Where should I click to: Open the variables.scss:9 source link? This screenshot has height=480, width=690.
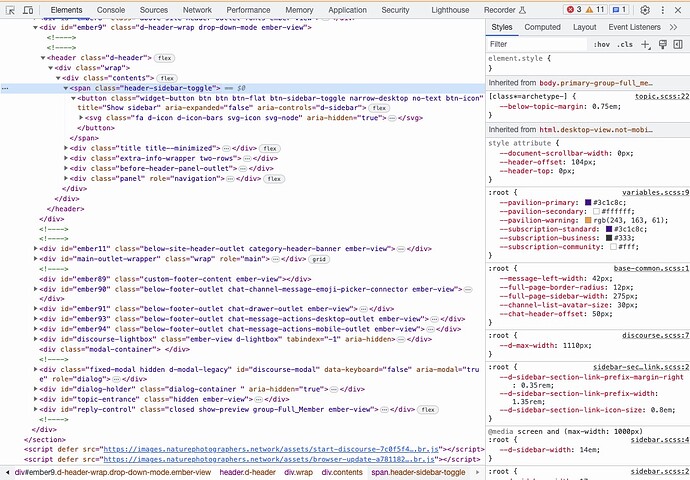tap(655, 193)
